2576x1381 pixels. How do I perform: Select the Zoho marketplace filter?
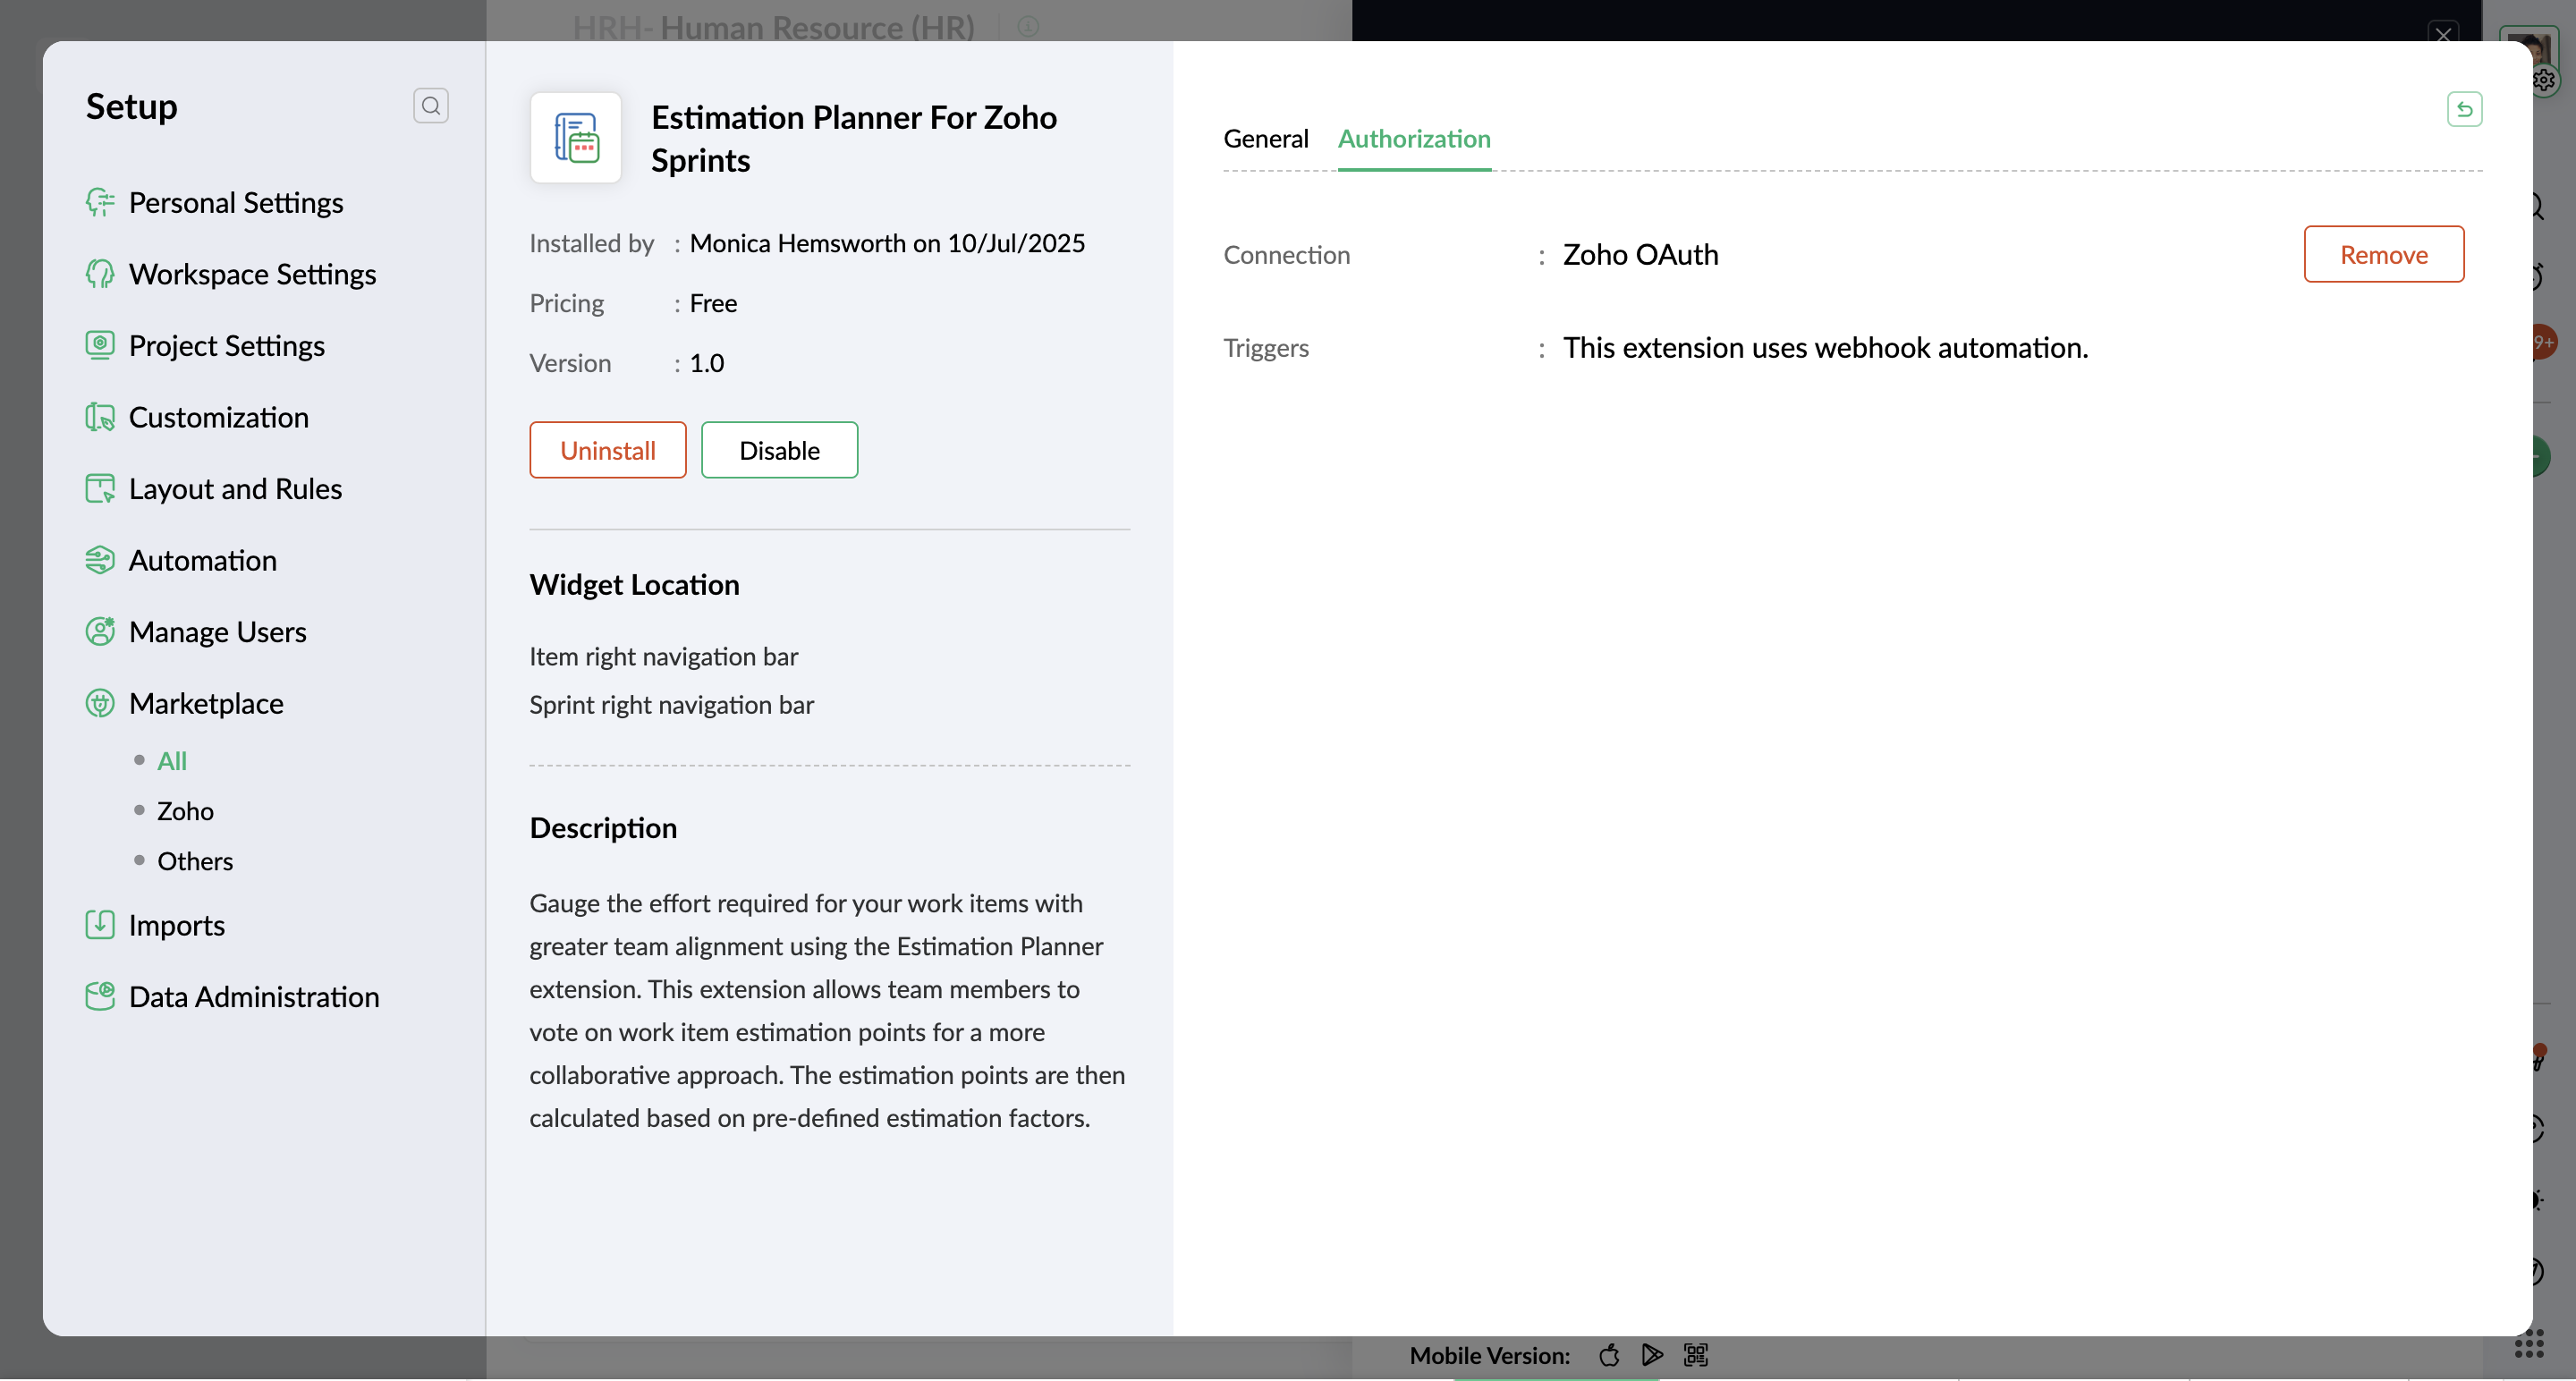pos(185,811)
